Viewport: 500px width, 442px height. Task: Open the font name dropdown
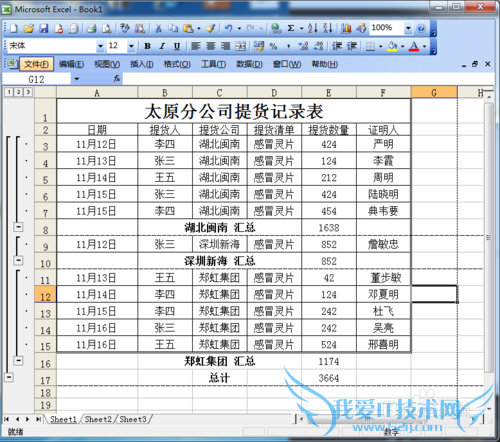tap(100, 46)
